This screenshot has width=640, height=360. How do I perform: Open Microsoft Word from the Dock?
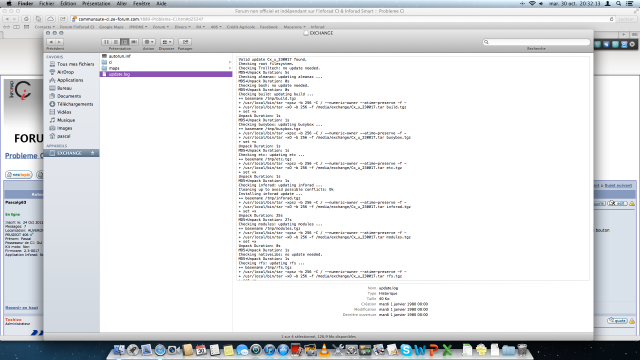coord(420,350)
